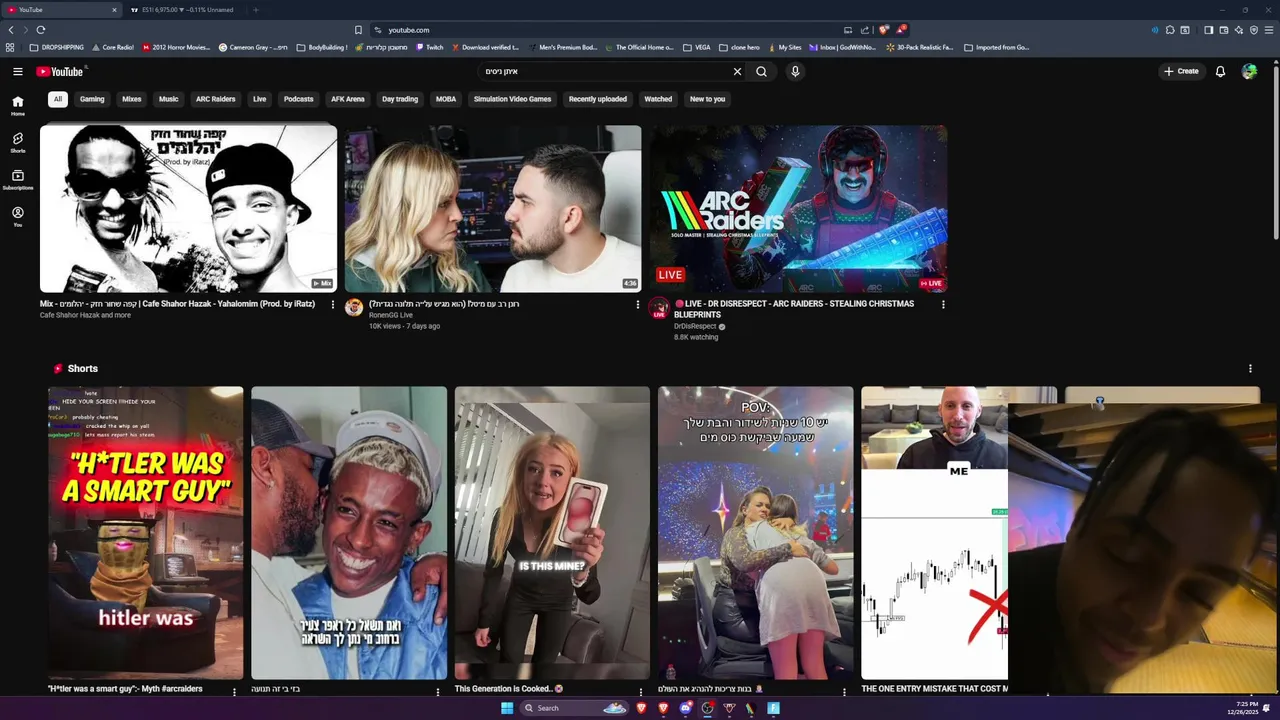Open the ARC Raiders live thumbnail
Screen dimensions: 1280x720
(798, 208)
